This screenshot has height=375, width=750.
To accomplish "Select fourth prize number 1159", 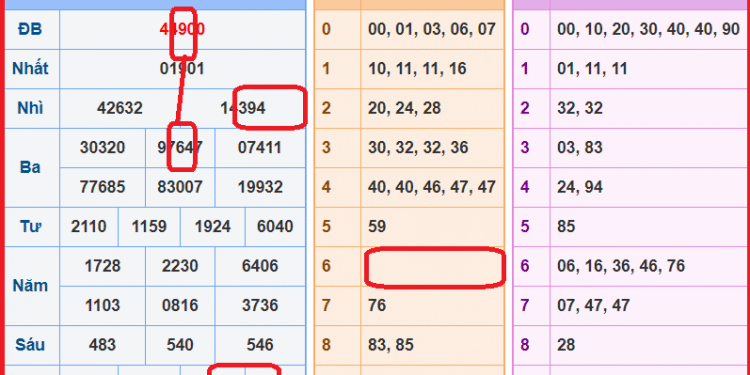I will pos(149,226).
